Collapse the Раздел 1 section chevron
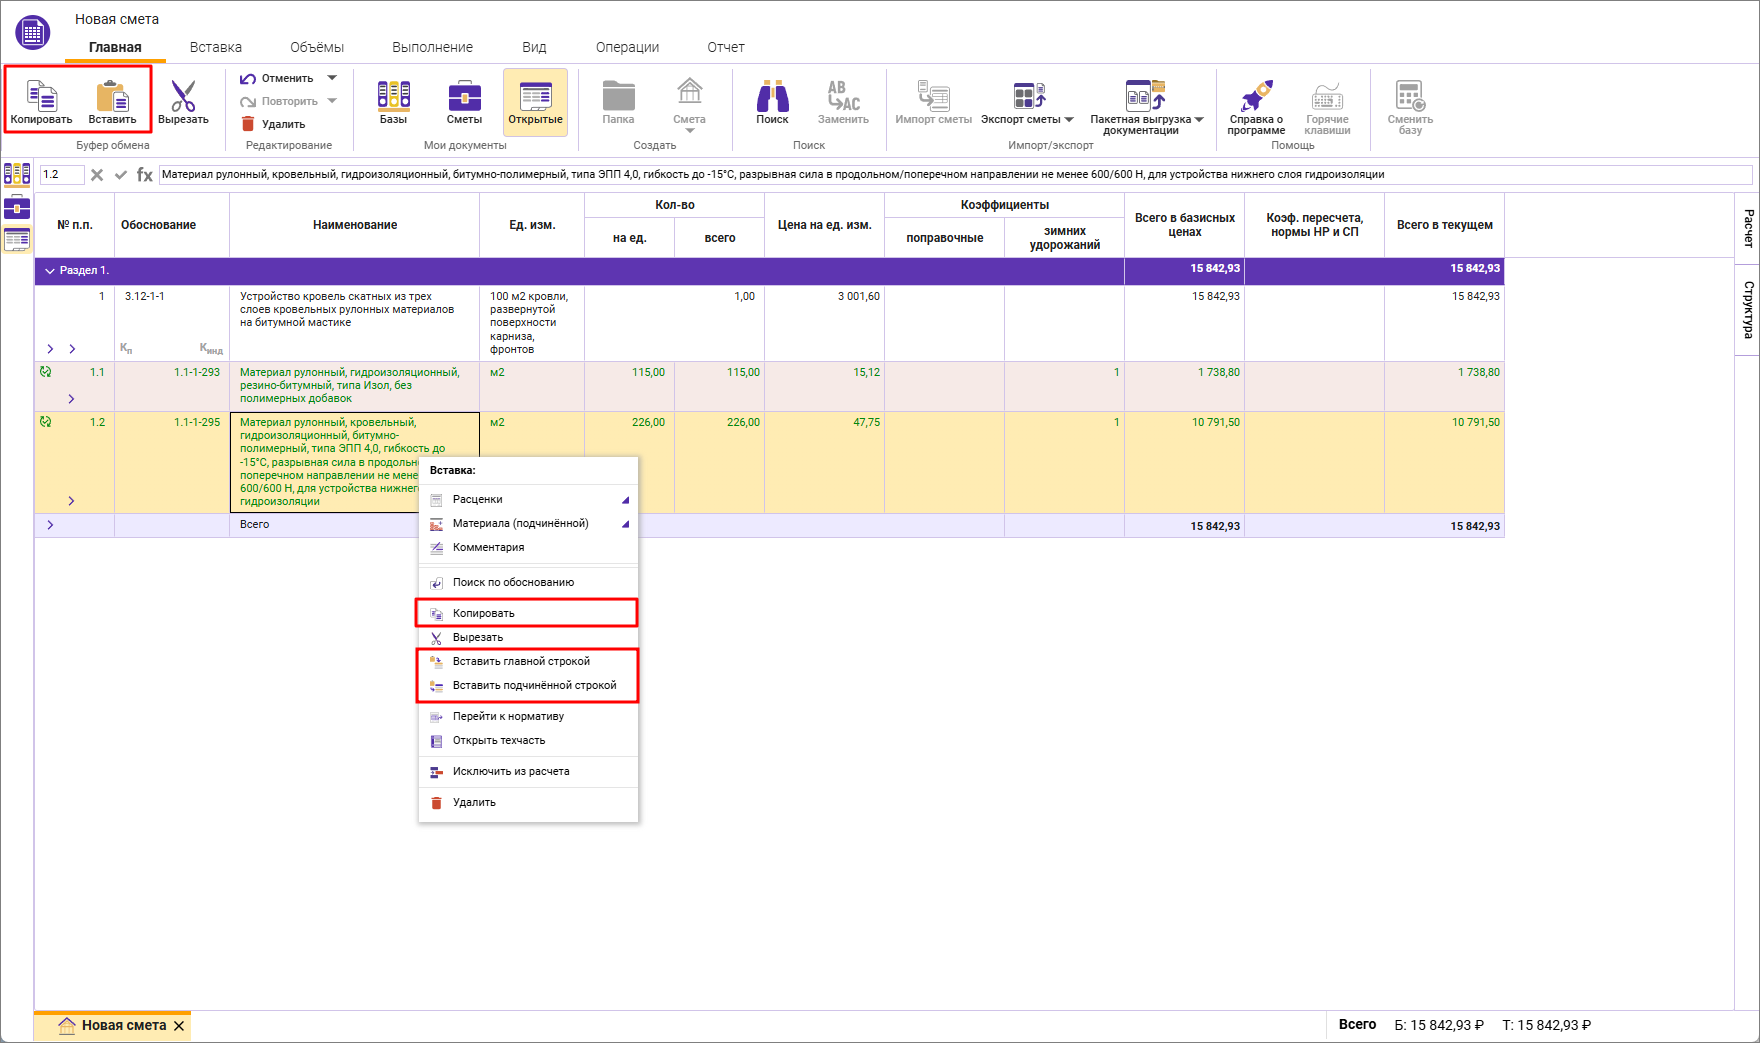This screenshot has height=1043, width=1760. [x=49, y=271]
